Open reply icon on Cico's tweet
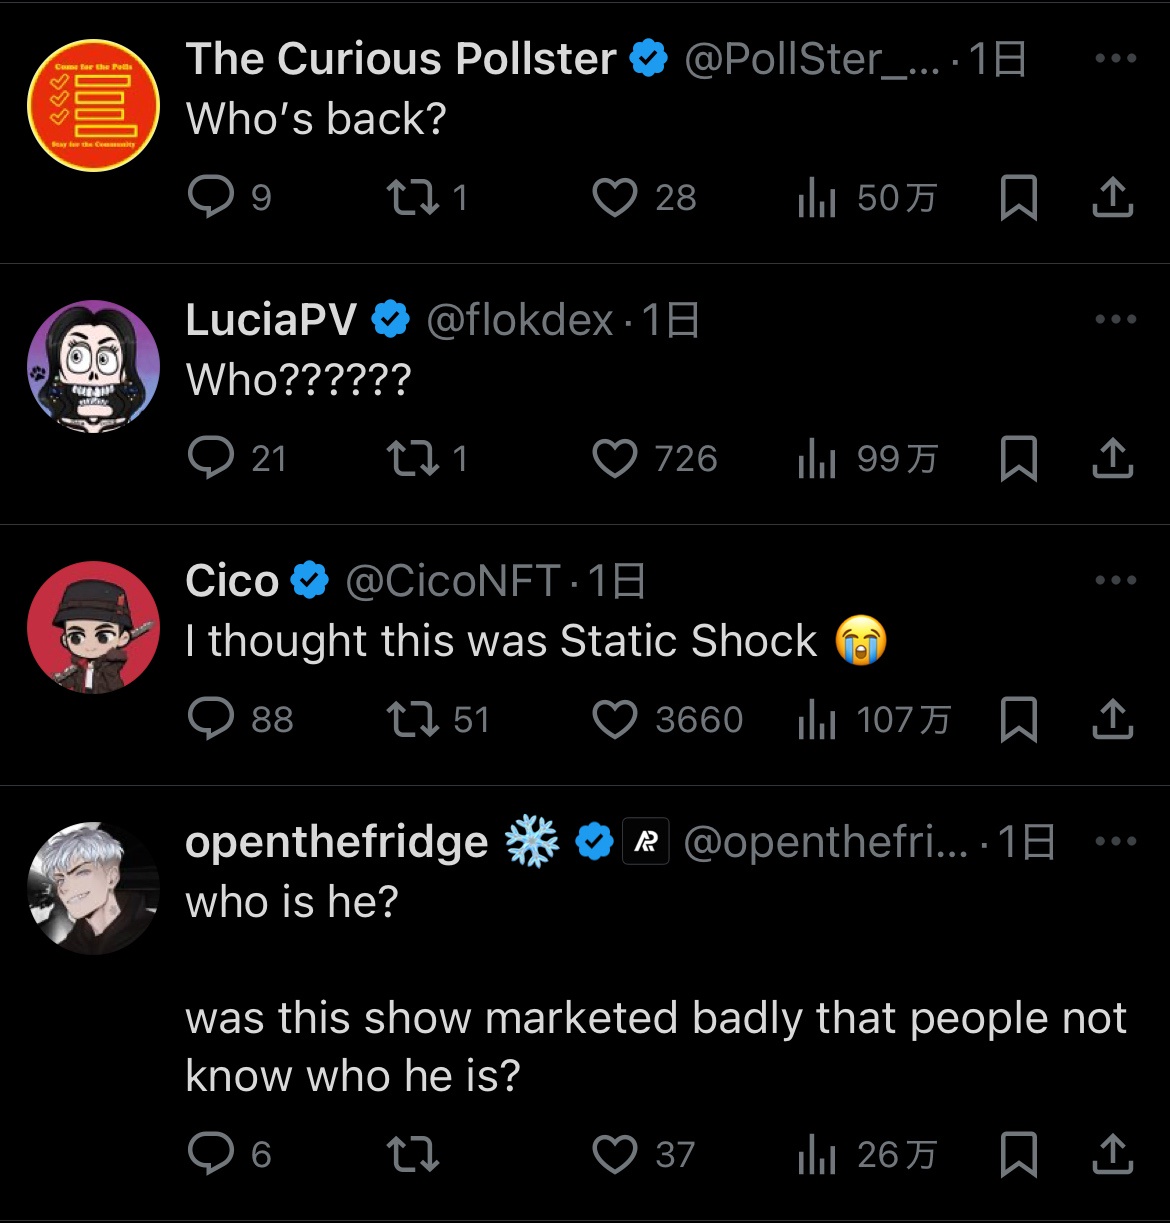Viewport: 1170px width, 1223px height. tap(211, 719)
